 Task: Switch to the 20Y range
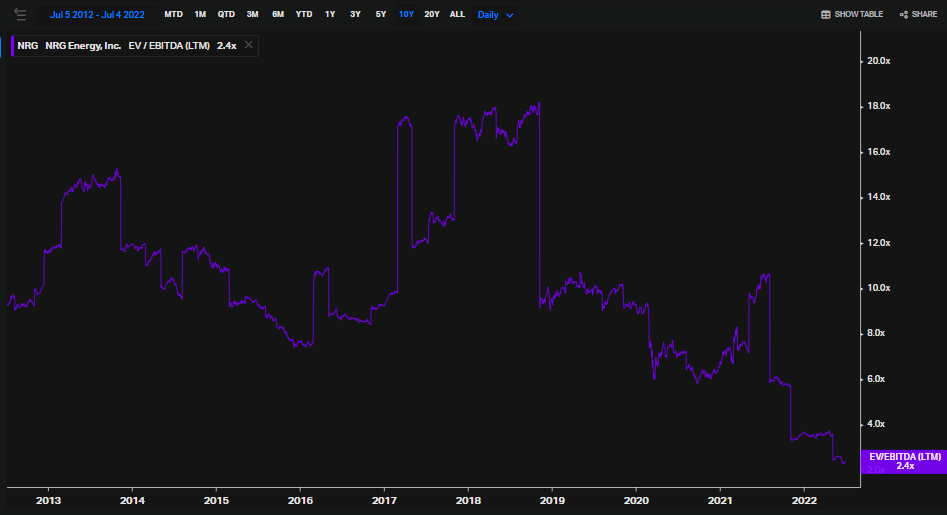click(431, 15)
